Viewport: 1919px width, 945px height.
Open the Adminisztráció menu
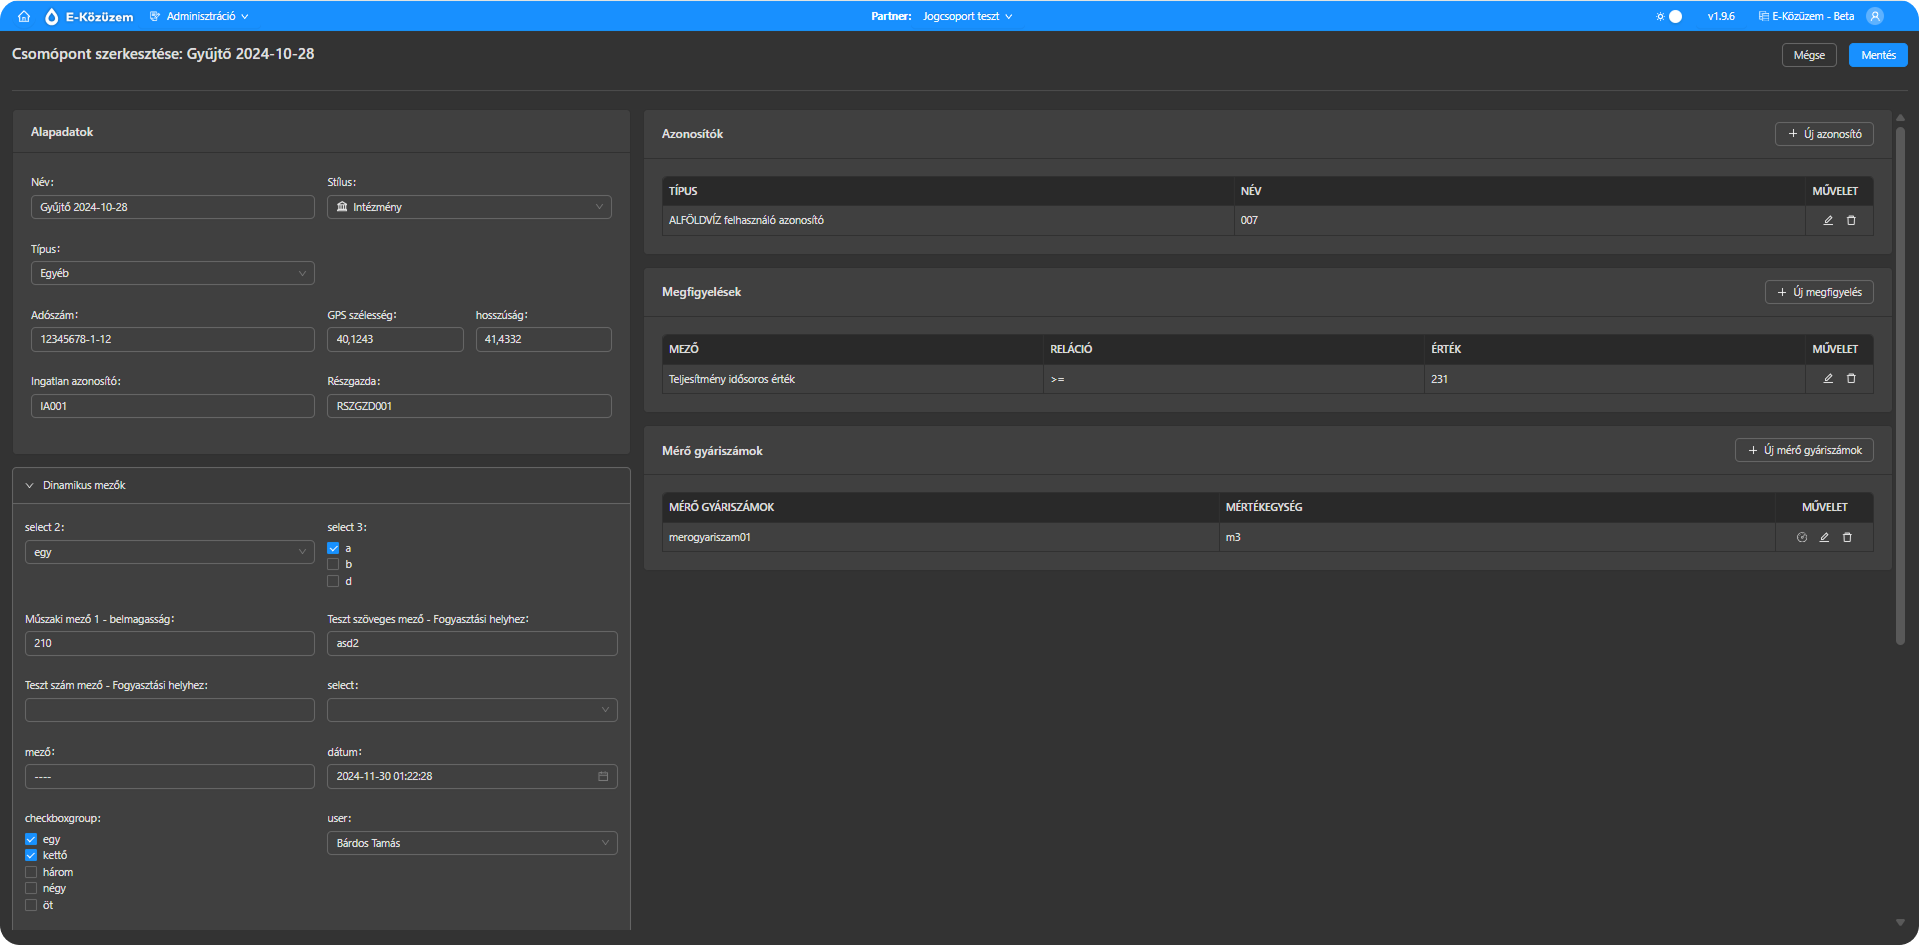pos(199,16)
